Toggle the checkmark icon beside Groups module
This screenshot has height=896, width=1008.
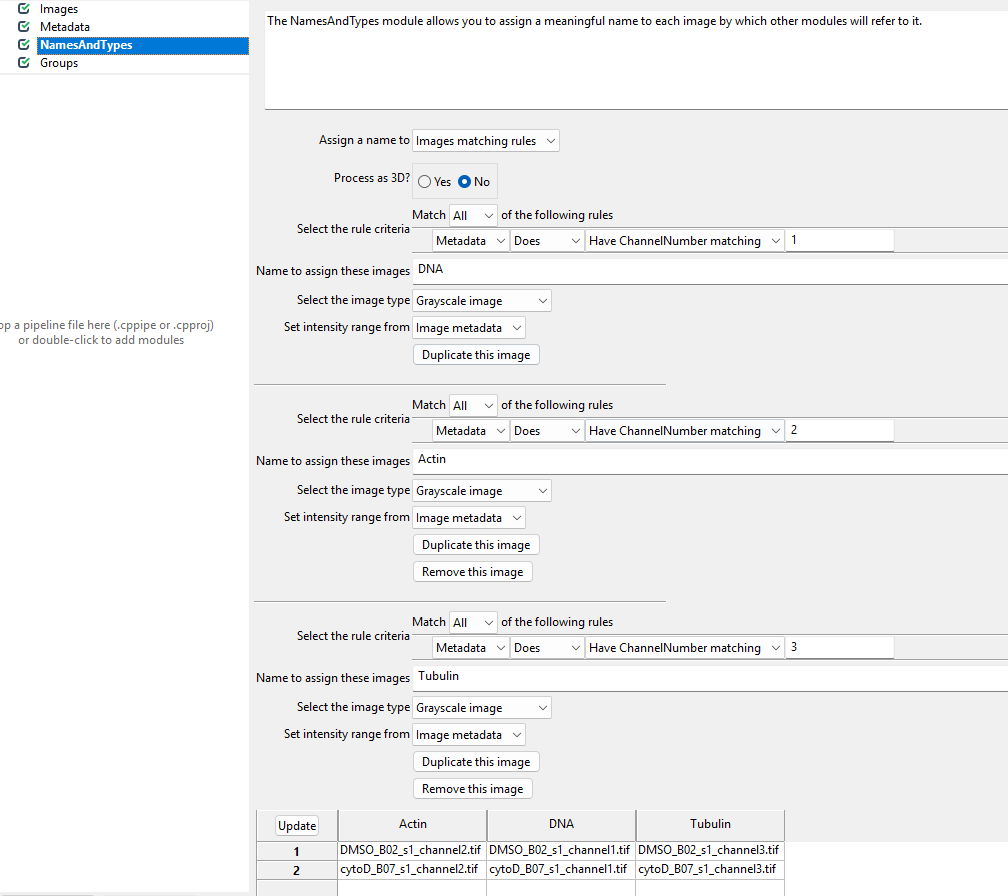(23, 63)
